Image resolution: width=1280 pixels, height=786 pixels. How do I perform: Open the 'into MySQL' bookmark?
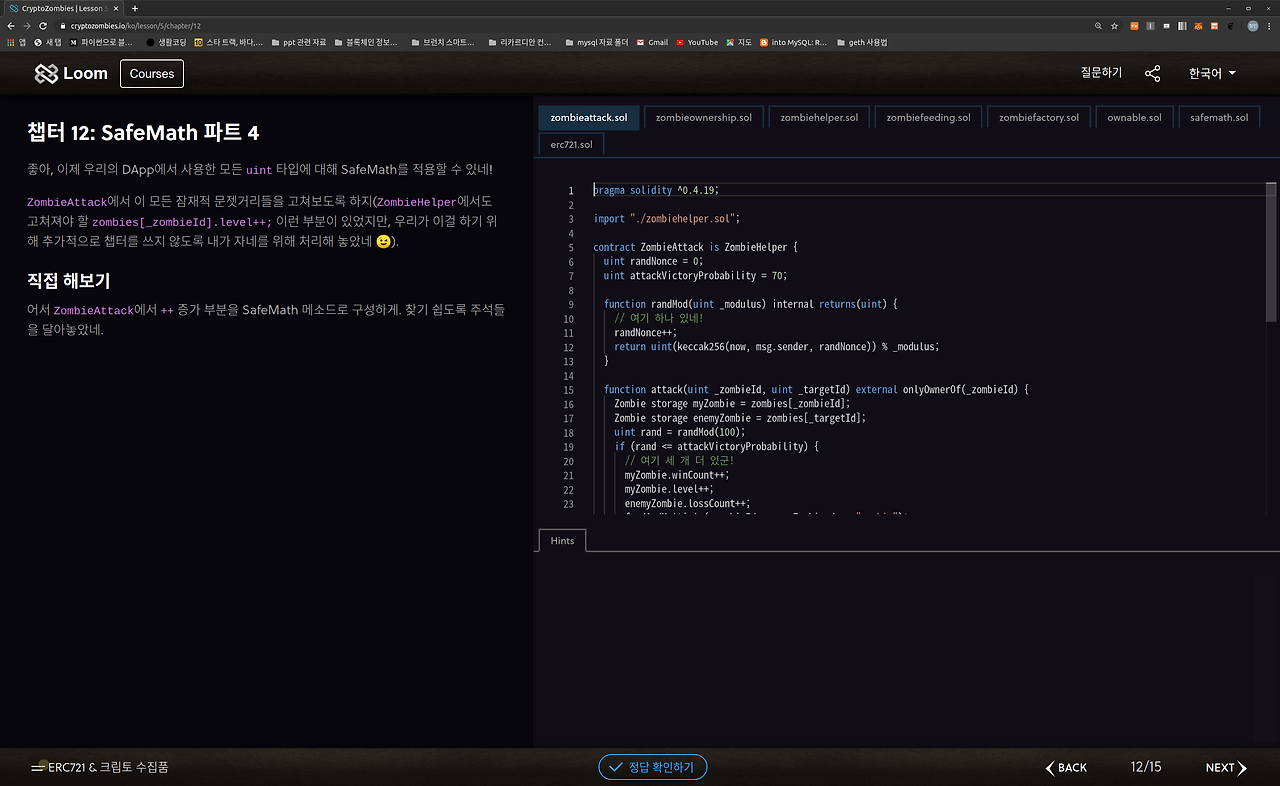pos(794,43)
